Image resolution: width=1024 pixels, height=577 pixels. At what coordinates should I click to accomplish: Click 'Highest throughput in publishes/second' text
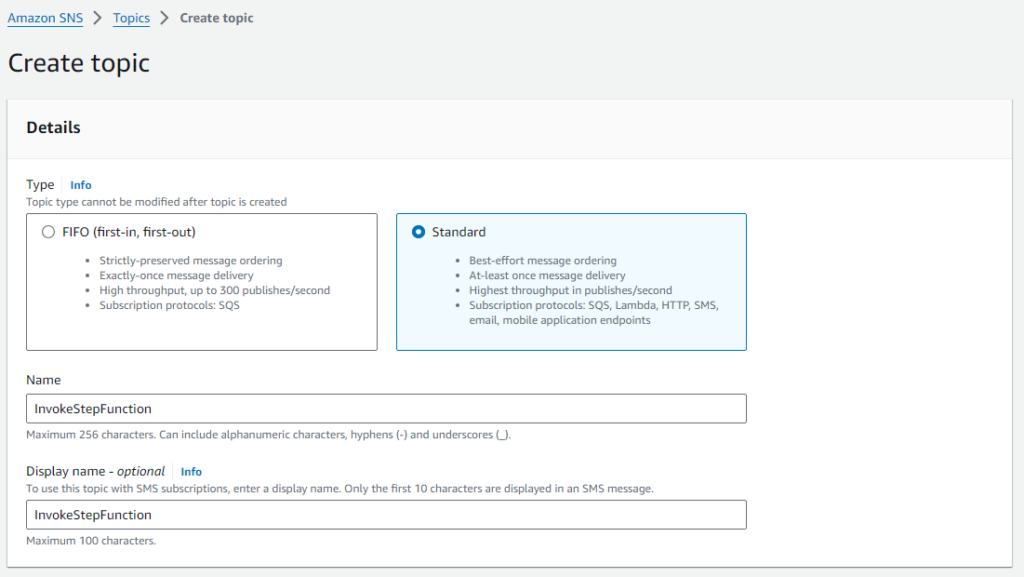tap(570, 290)
